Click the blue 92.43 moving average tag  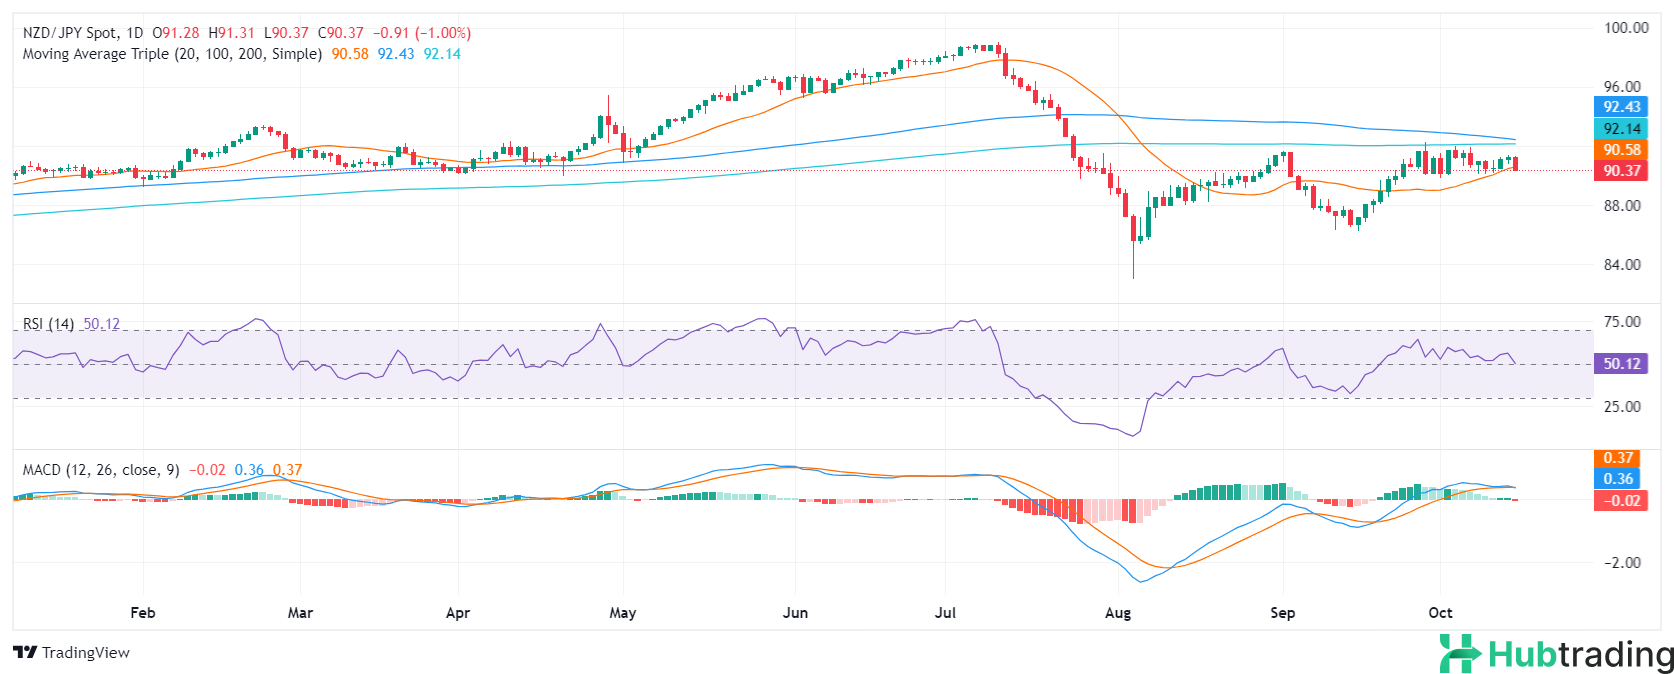[x=1621, y=107]
